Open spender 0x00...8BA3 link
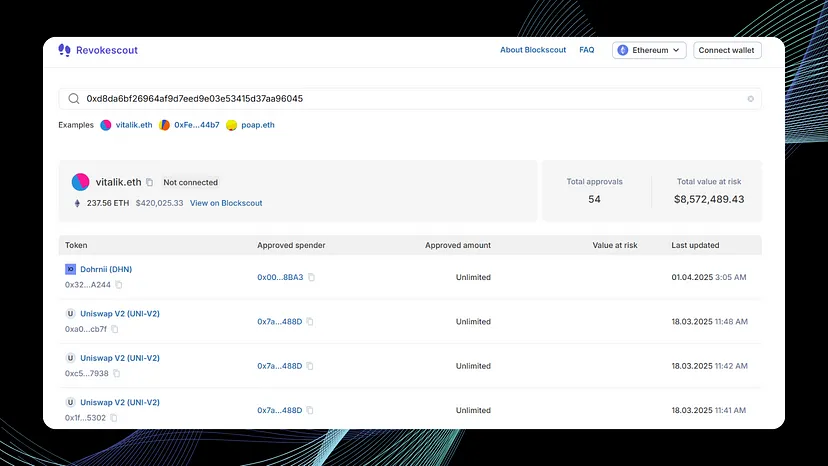The width and height of the screenshot is (828, 466). 280,277
